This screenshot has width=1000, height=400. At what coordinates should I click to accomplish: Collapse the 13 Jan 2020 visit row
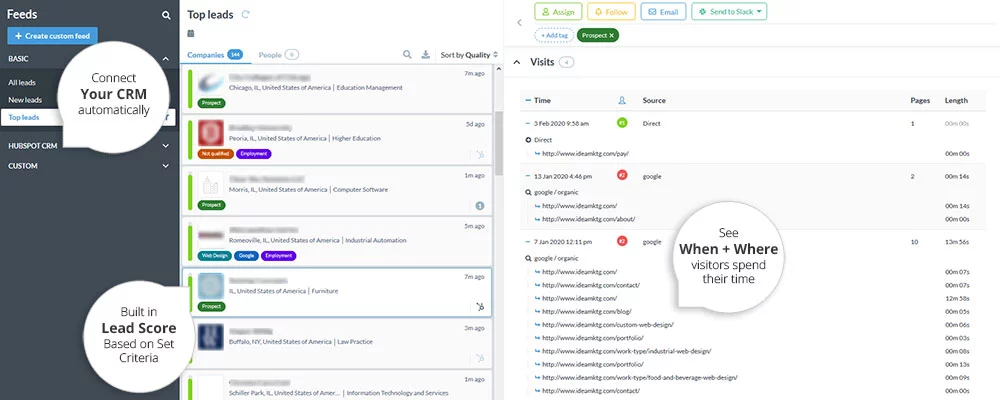click(x=528, y=175)
